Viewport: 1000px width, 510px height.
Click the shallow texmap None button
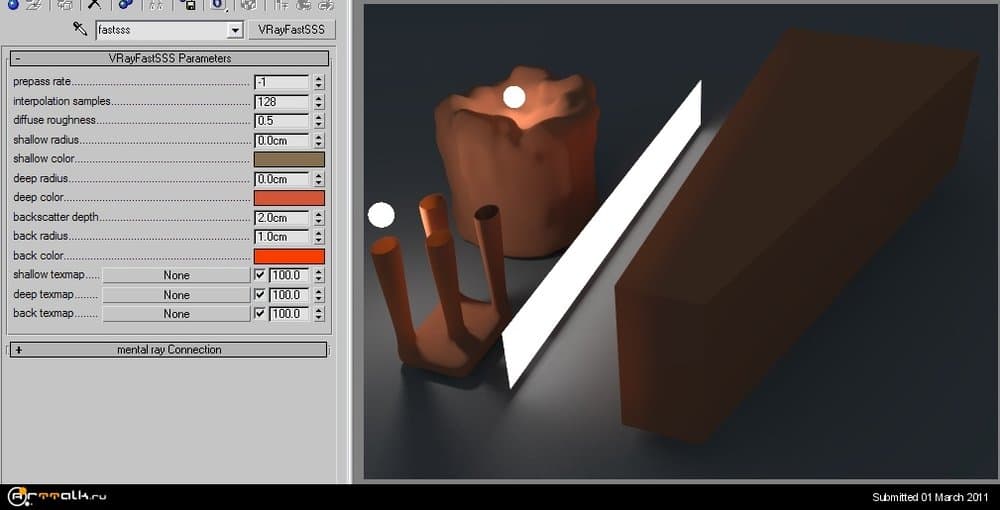pyautogui.click(x=176, y=275)
